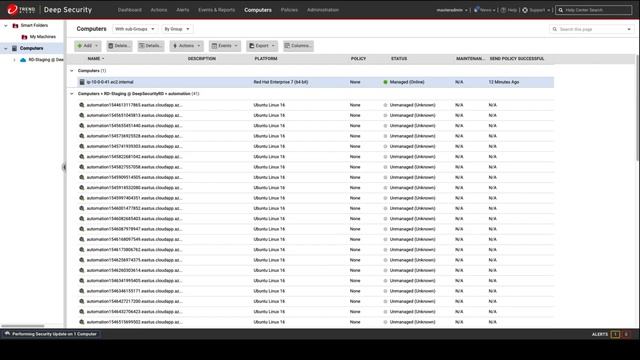Click the security update status bar icon
The width and height of the screenshot is (640, 360).
pyautogui.click(x=7, y=334)
